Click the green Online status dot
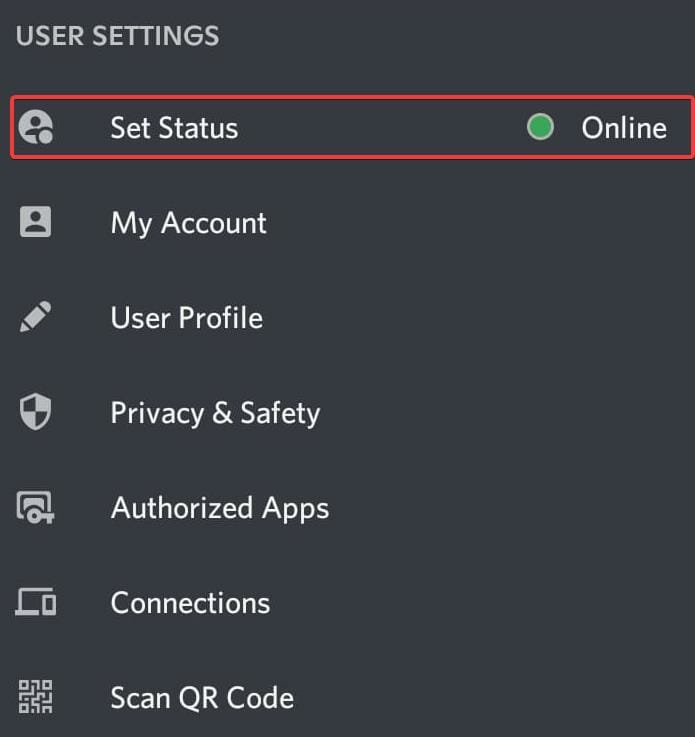The height and width of the screenshot is (737, 695). point(540,127)
